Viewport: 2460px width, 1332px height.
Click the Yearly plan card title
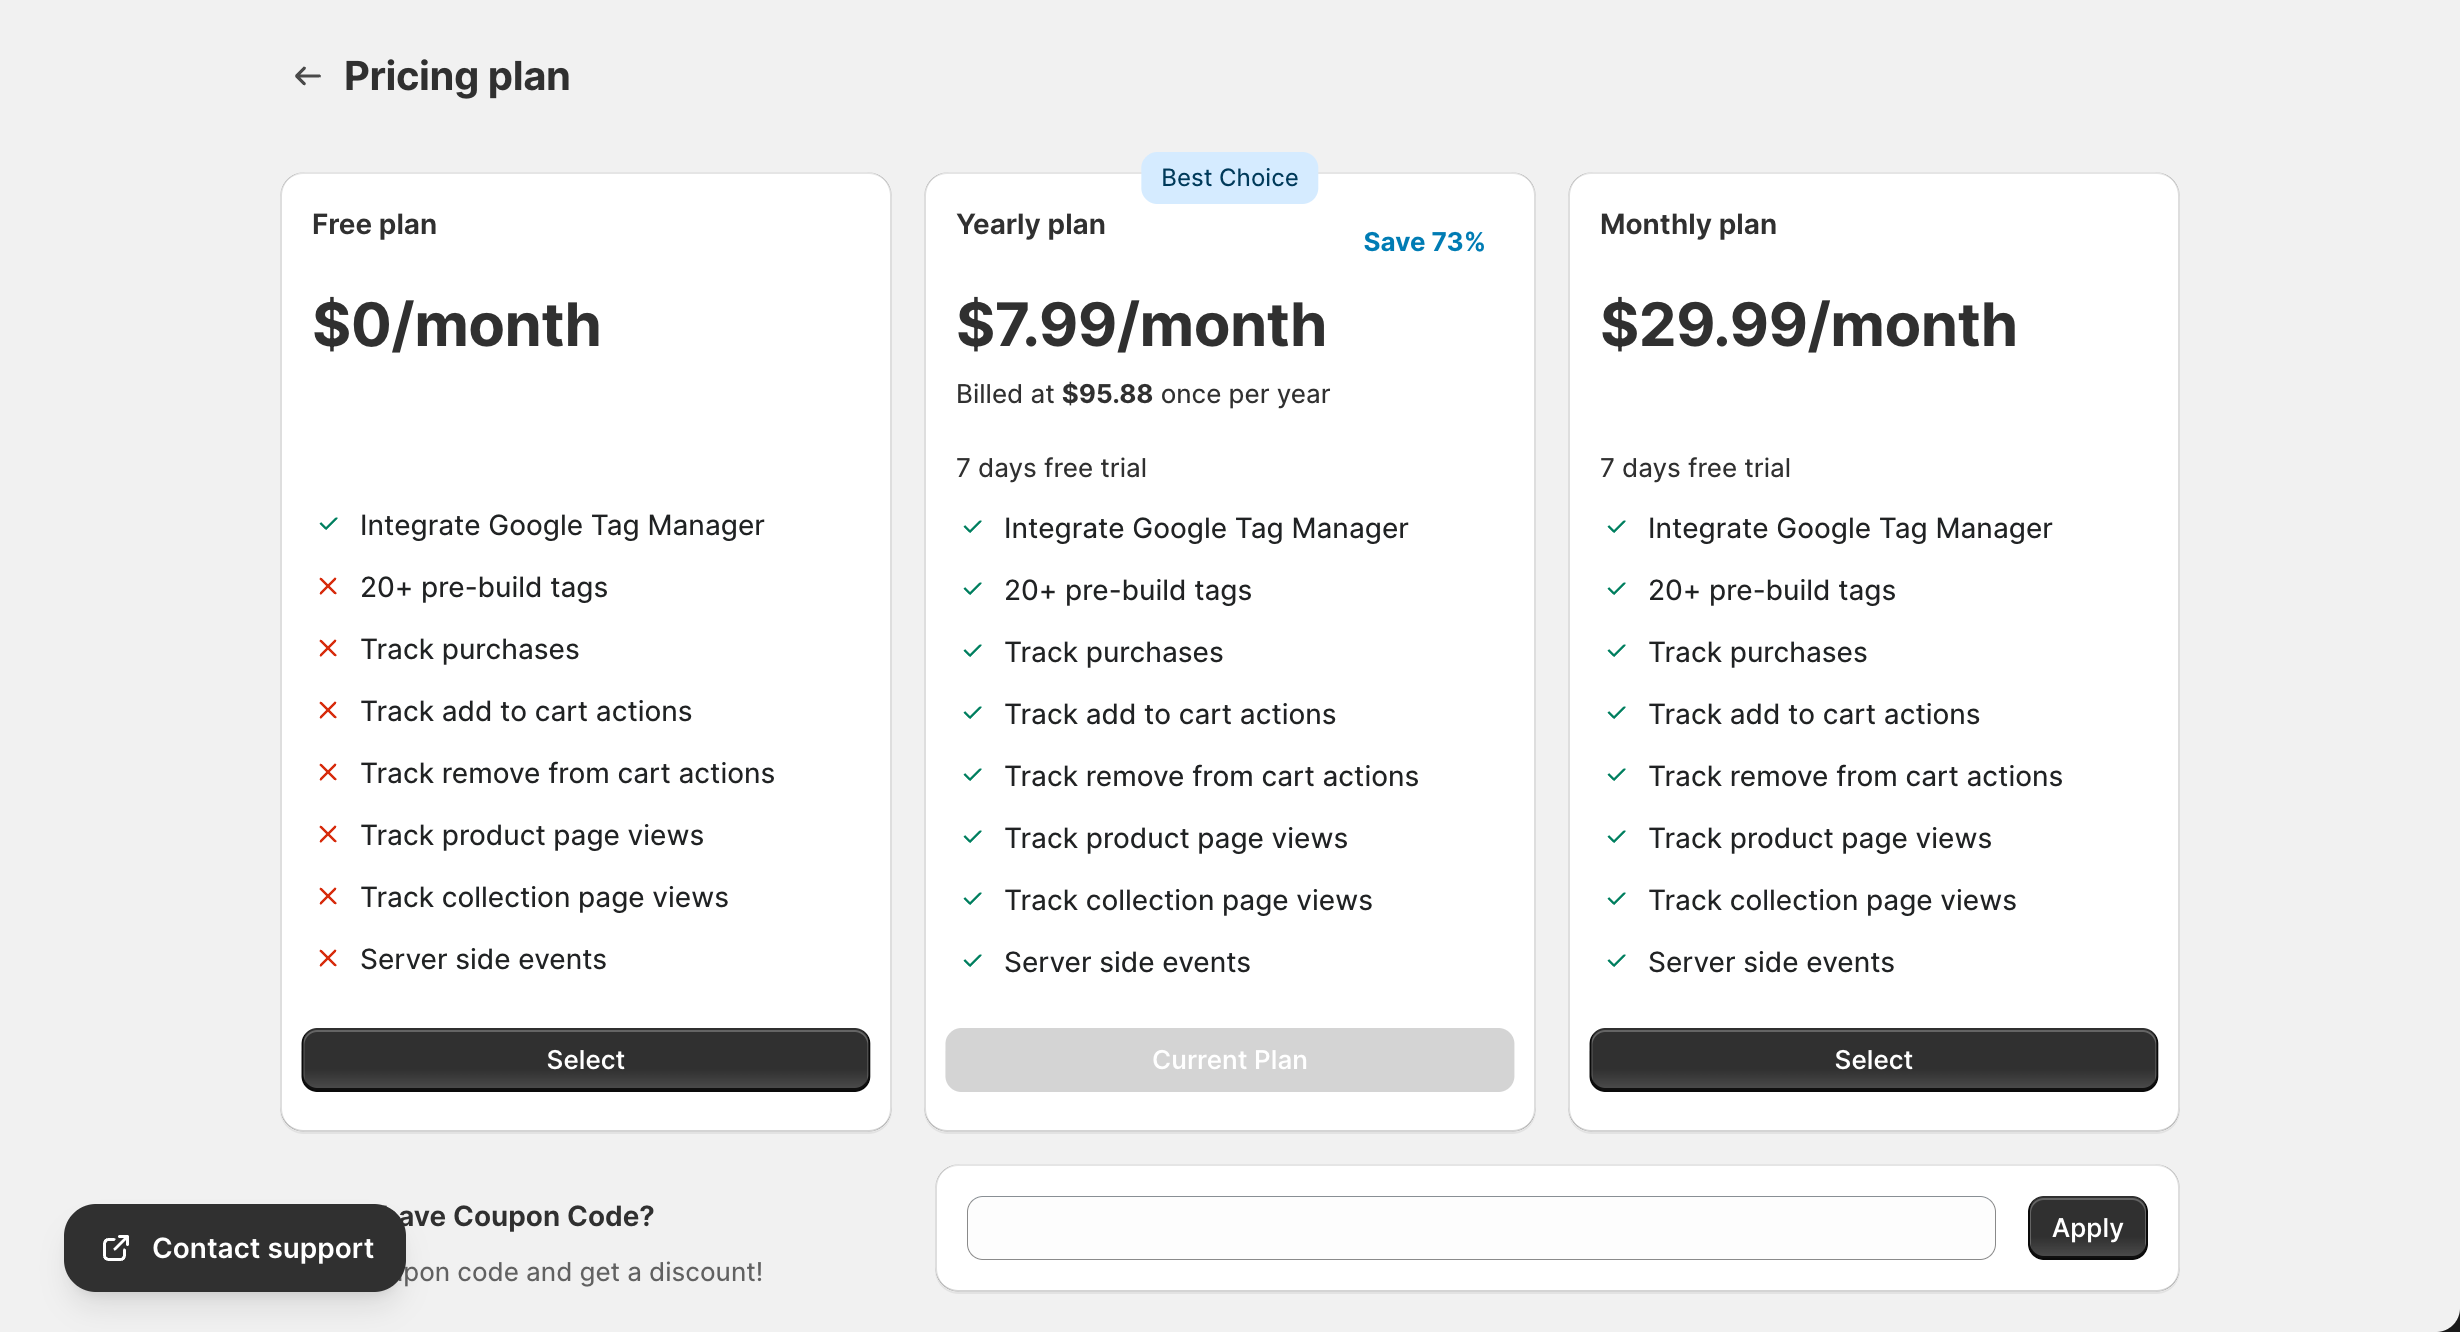pos(1030,224)
